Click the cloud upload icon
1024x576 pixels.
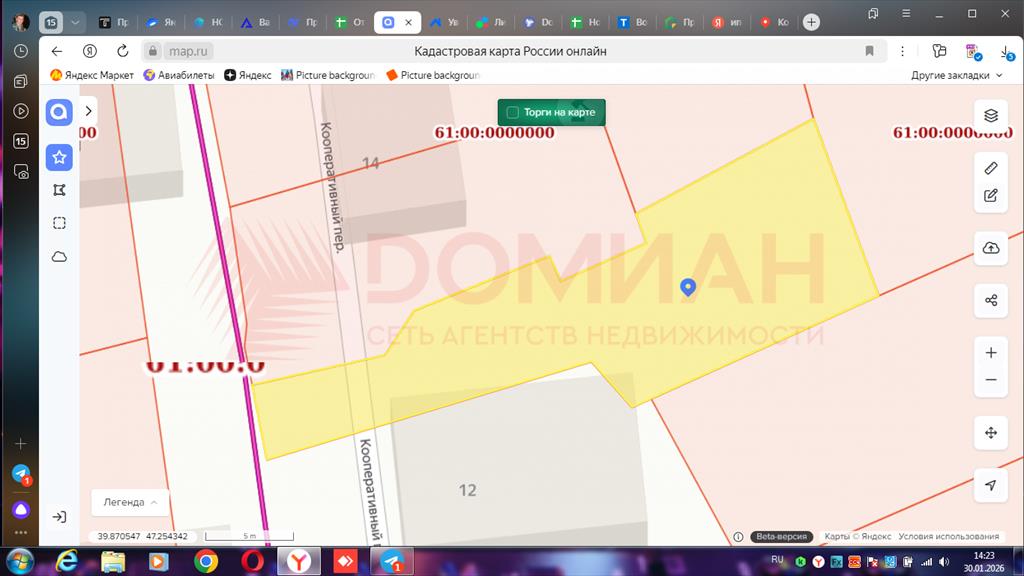990,248
